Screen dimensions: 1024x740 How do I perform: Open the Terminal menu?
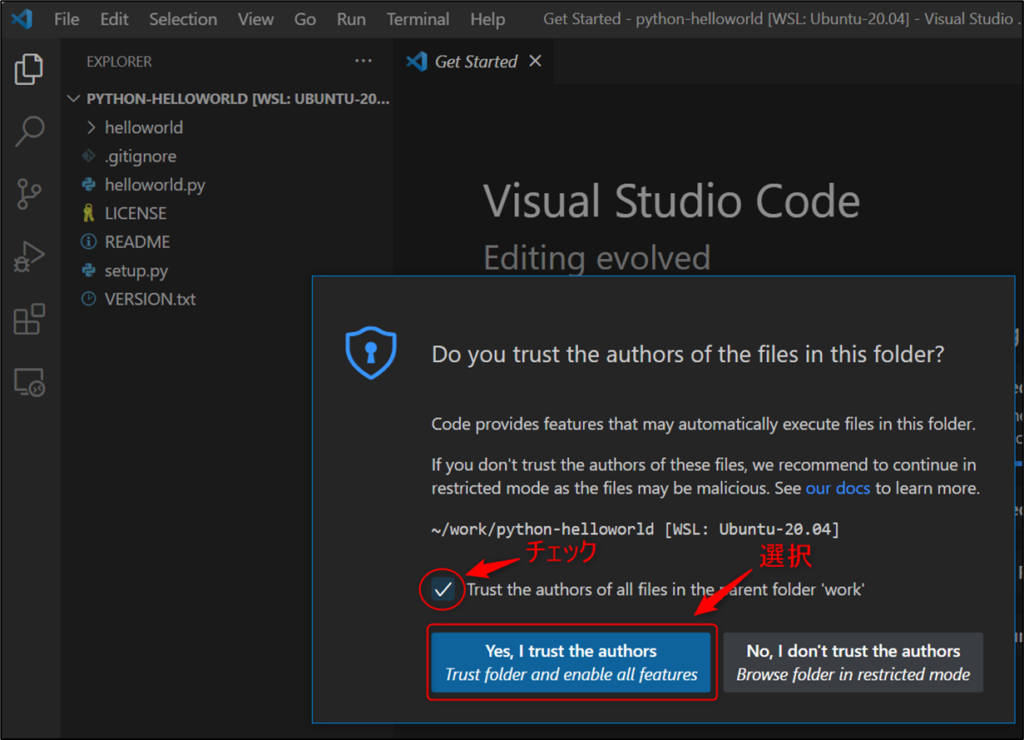point(418,19)
